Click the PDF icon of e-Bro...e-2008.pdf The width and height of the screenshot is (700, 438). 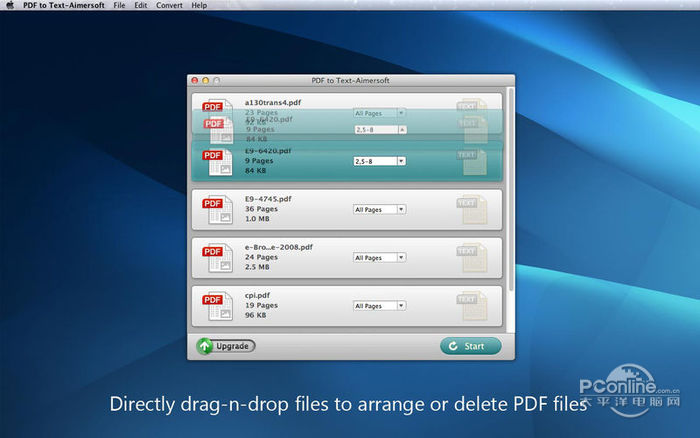pos(217,258)
